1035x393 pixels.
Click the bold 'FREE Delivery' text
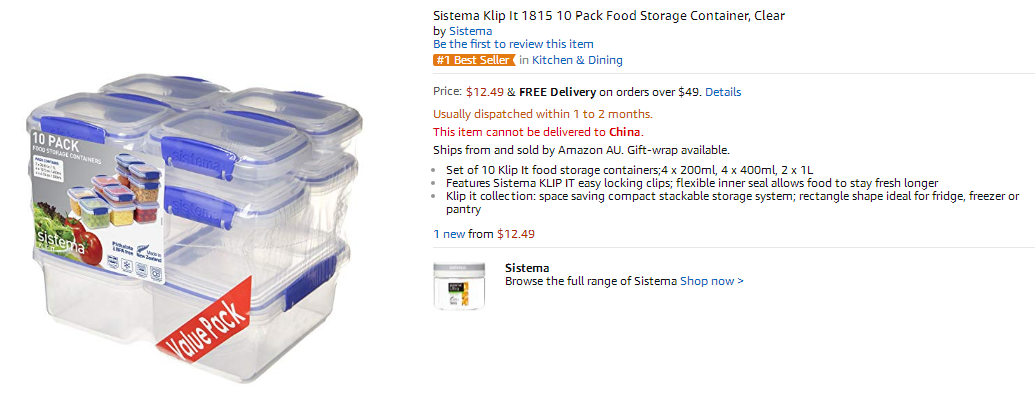(x=558, y=92)
